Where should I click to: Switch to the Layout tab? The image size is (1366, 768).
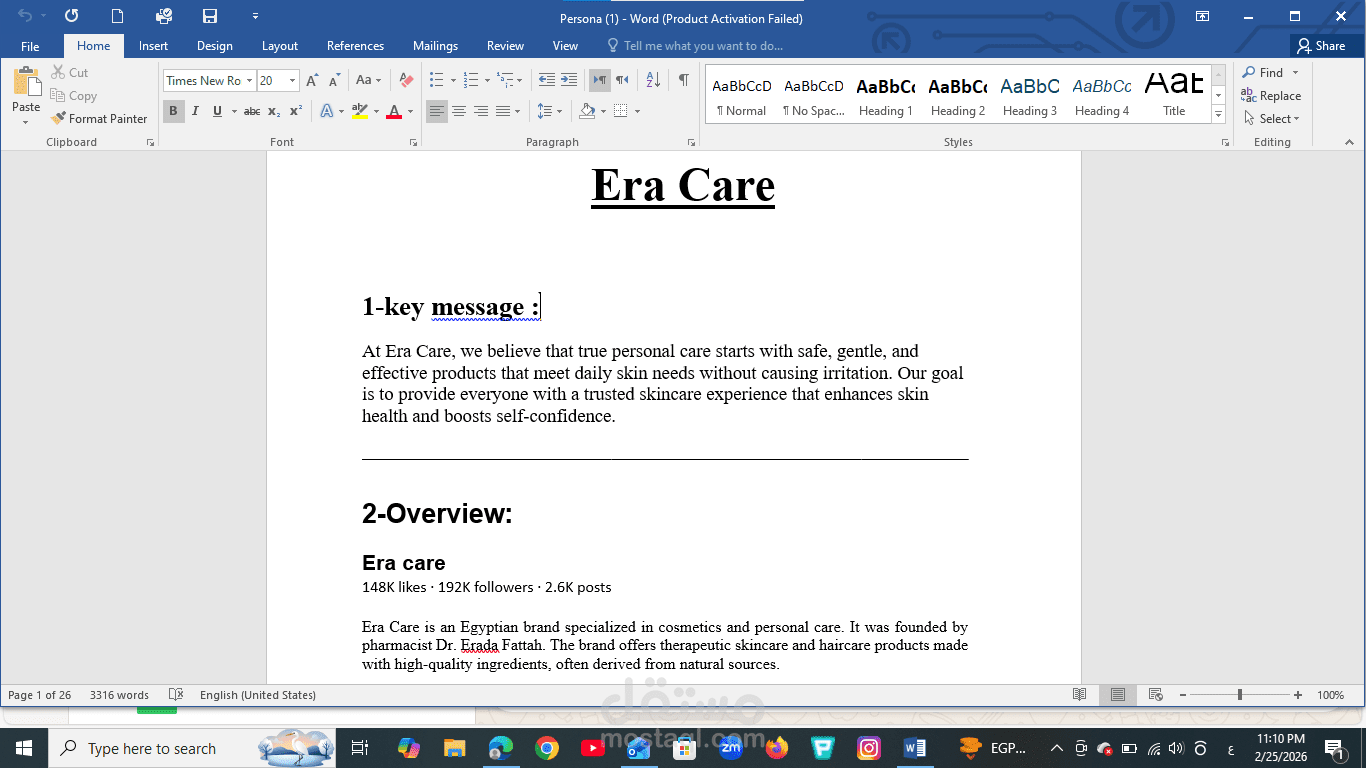pyautogui.click(x=280, y=46)
